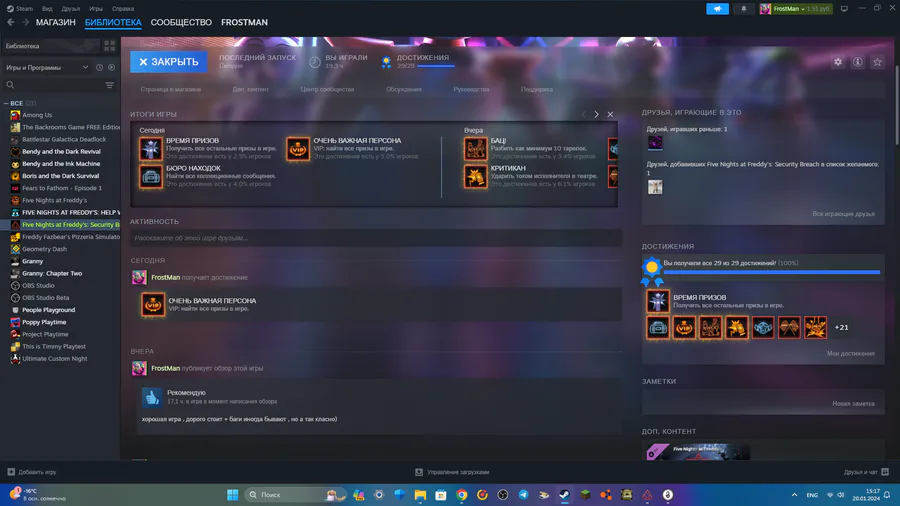This screenshot has height=506, width=900.
Task: Open Steam big picture monitor icon
Action: point(844,9)
